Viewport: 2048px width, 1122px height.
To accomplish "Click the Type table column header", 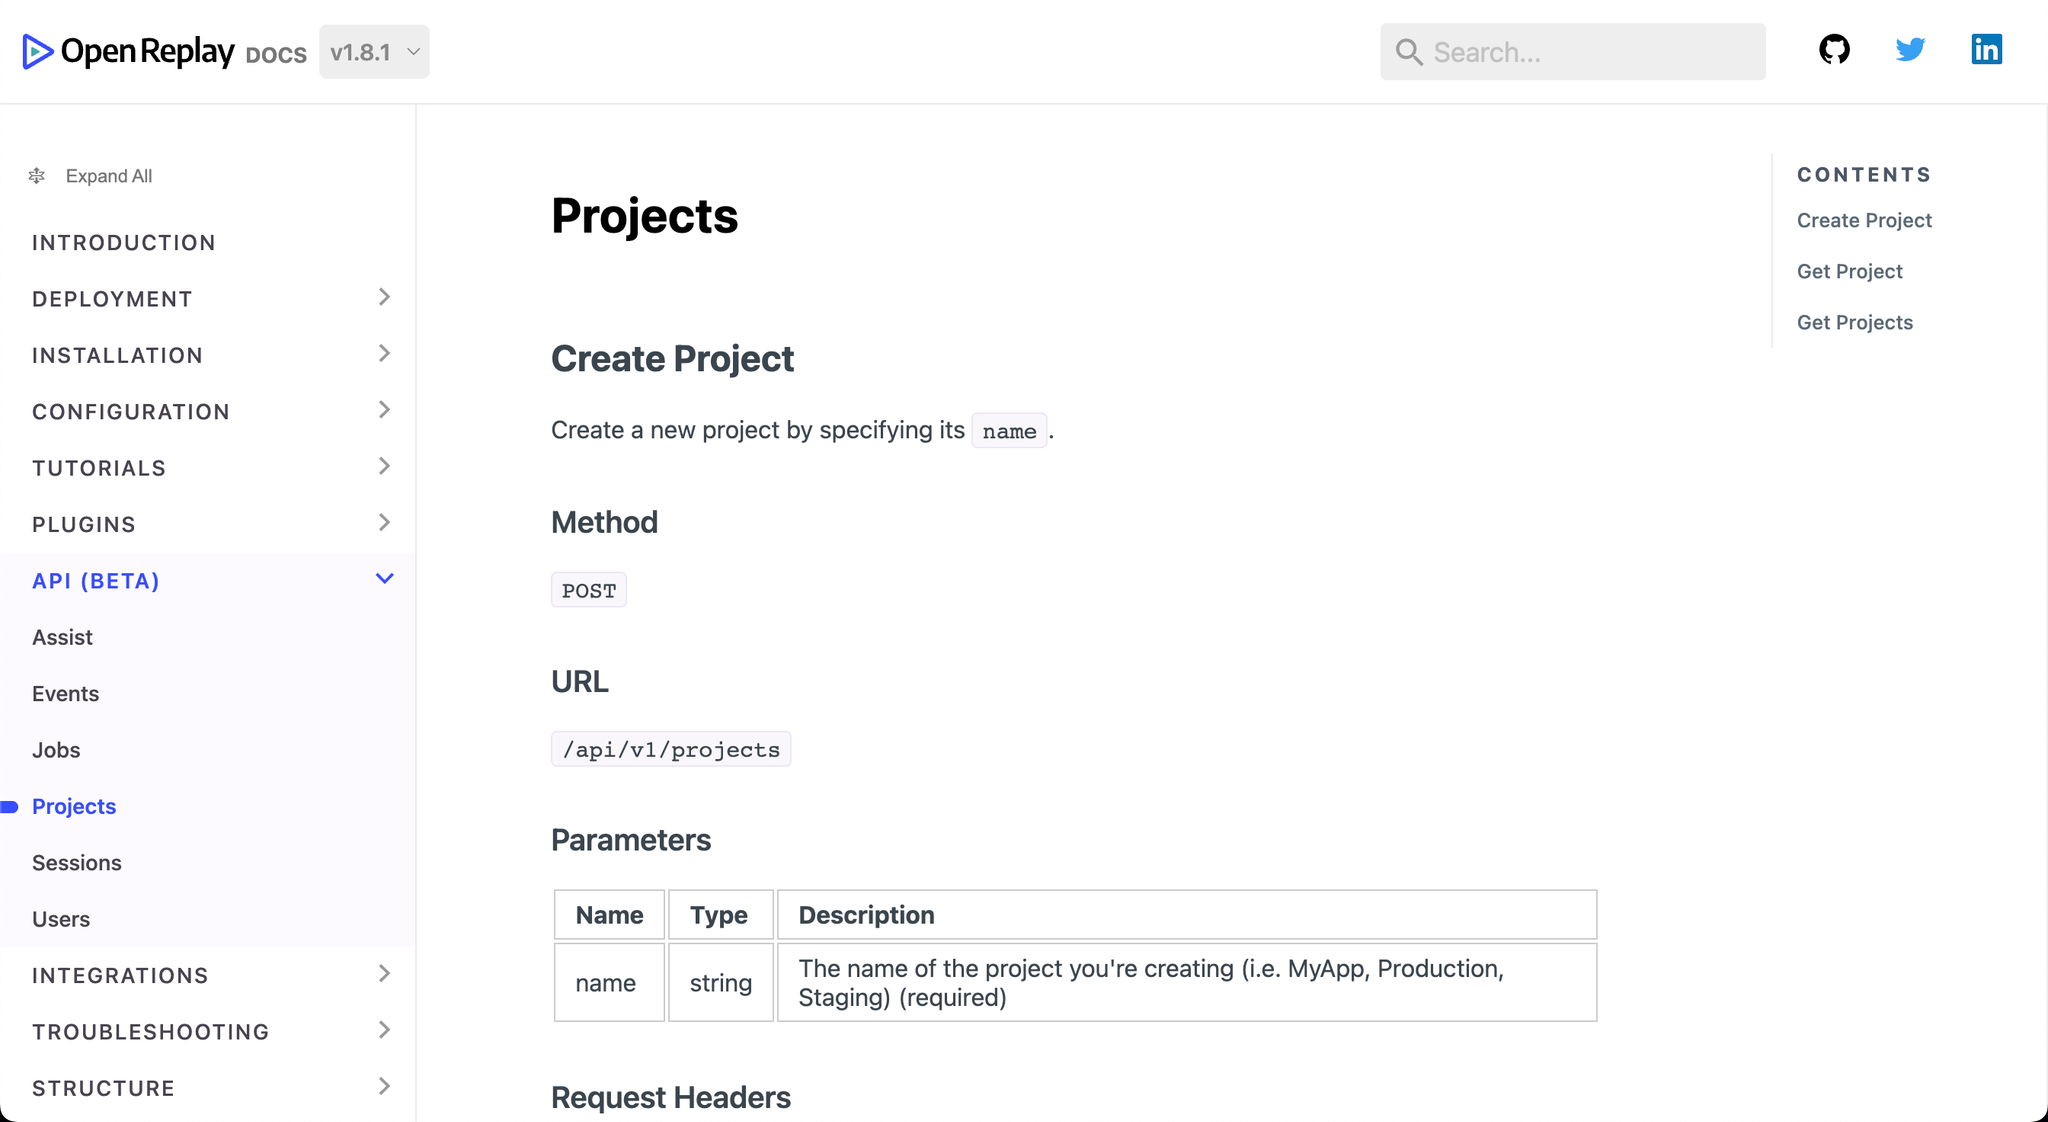I will tap(720, 915).
